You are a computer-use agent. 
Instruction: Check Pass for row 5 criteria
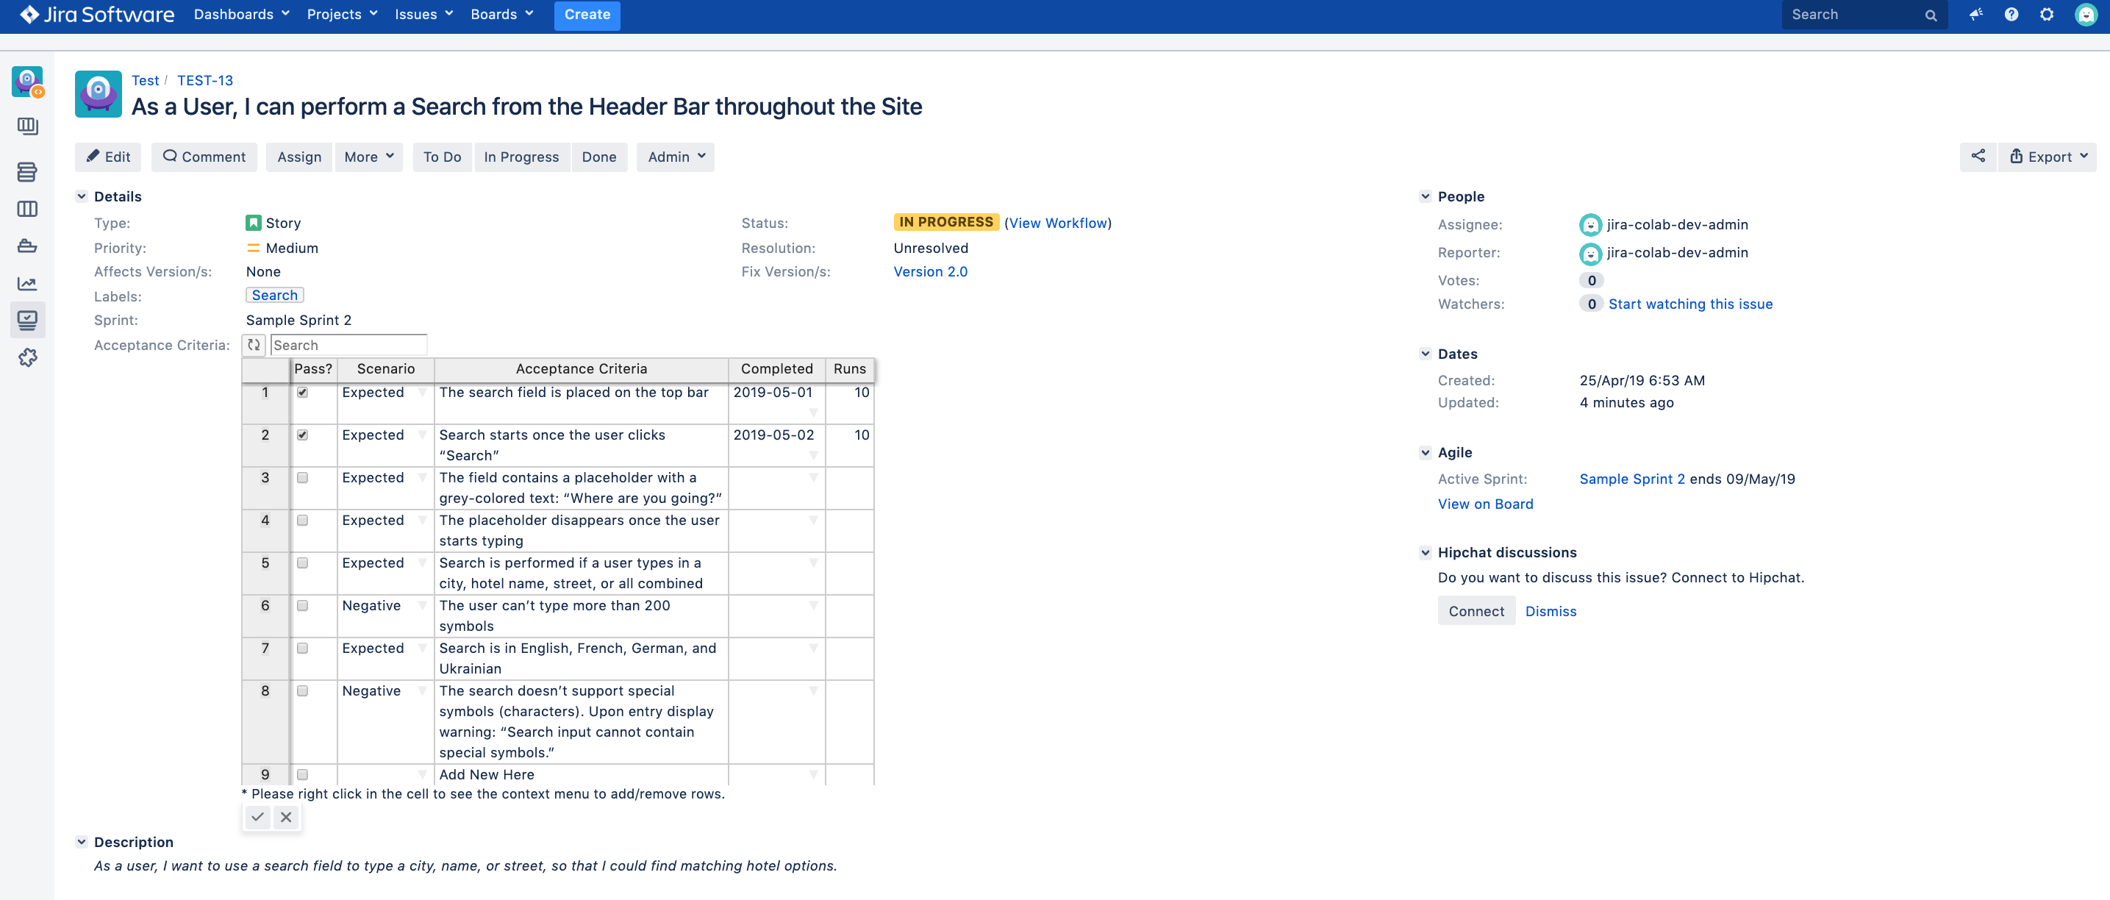(x=302, y=563)
